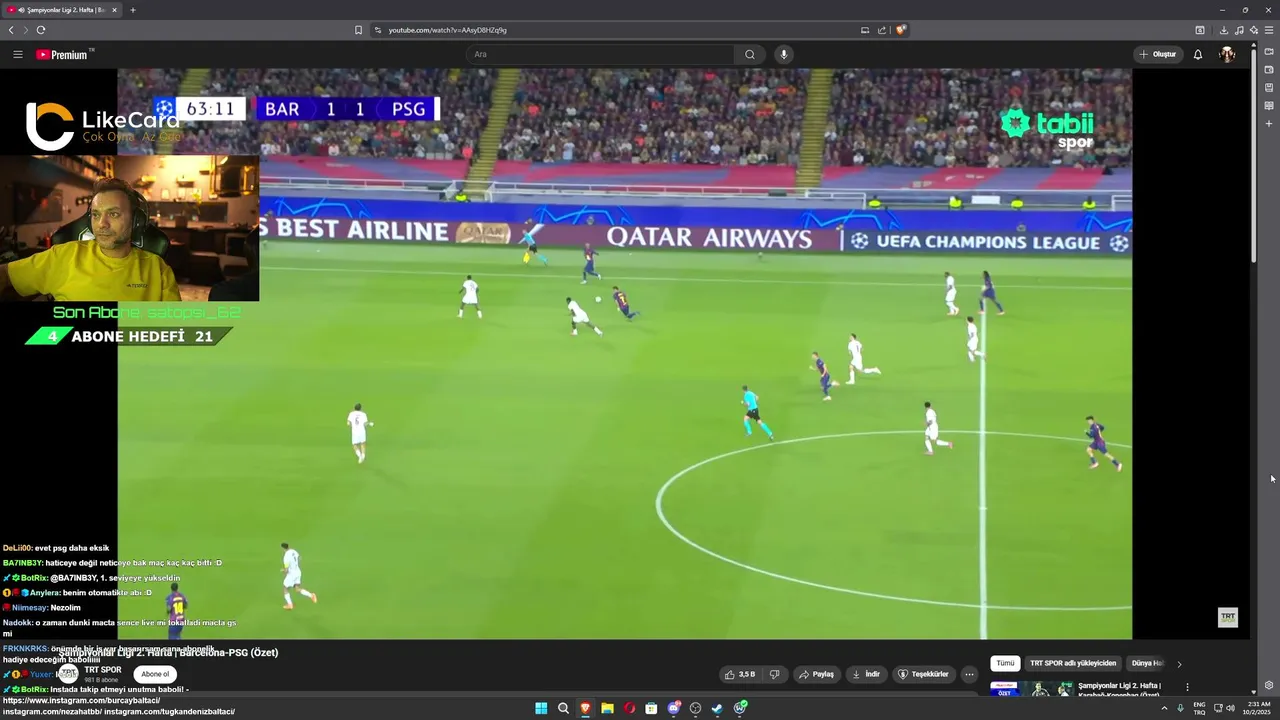The width and height of the screenshot is (1280, 720).
Task: Open the volume tray icon
Action: coord(1230,708)
